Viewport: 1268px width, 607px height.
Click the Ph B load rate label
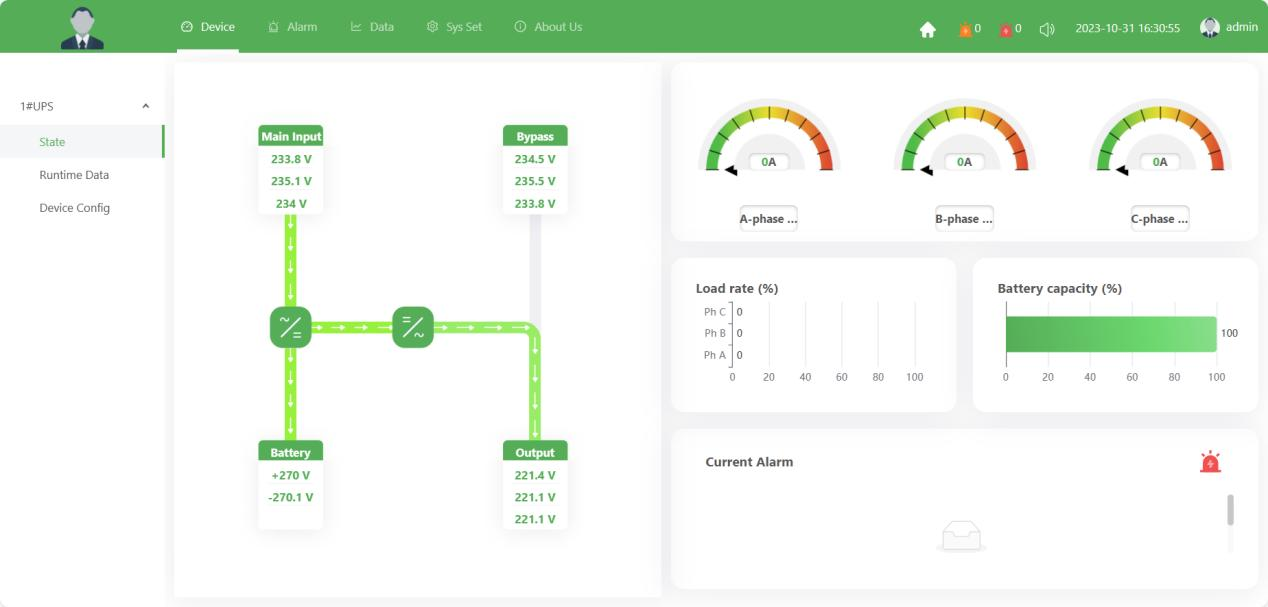pos(715,333)
